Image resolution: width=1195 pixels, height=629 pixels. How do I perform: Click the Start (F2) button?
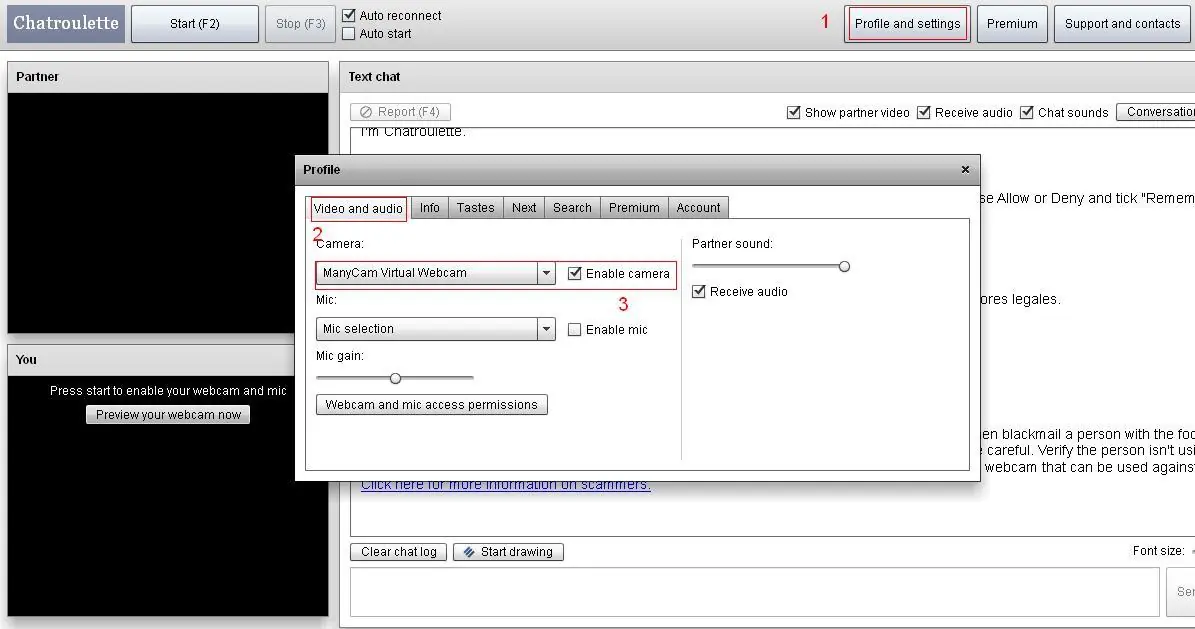[x=195, y=24]
